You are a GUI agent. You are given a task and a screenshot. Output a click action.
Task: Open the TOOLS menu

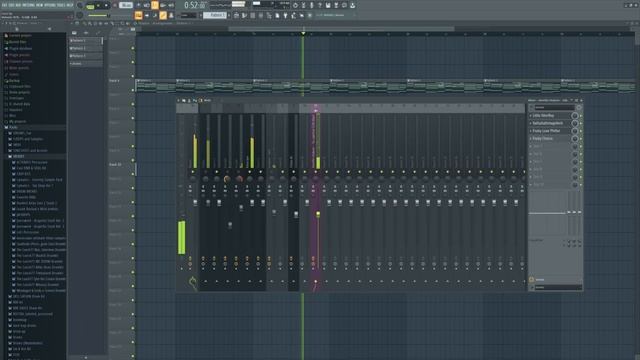pos(62,5)
